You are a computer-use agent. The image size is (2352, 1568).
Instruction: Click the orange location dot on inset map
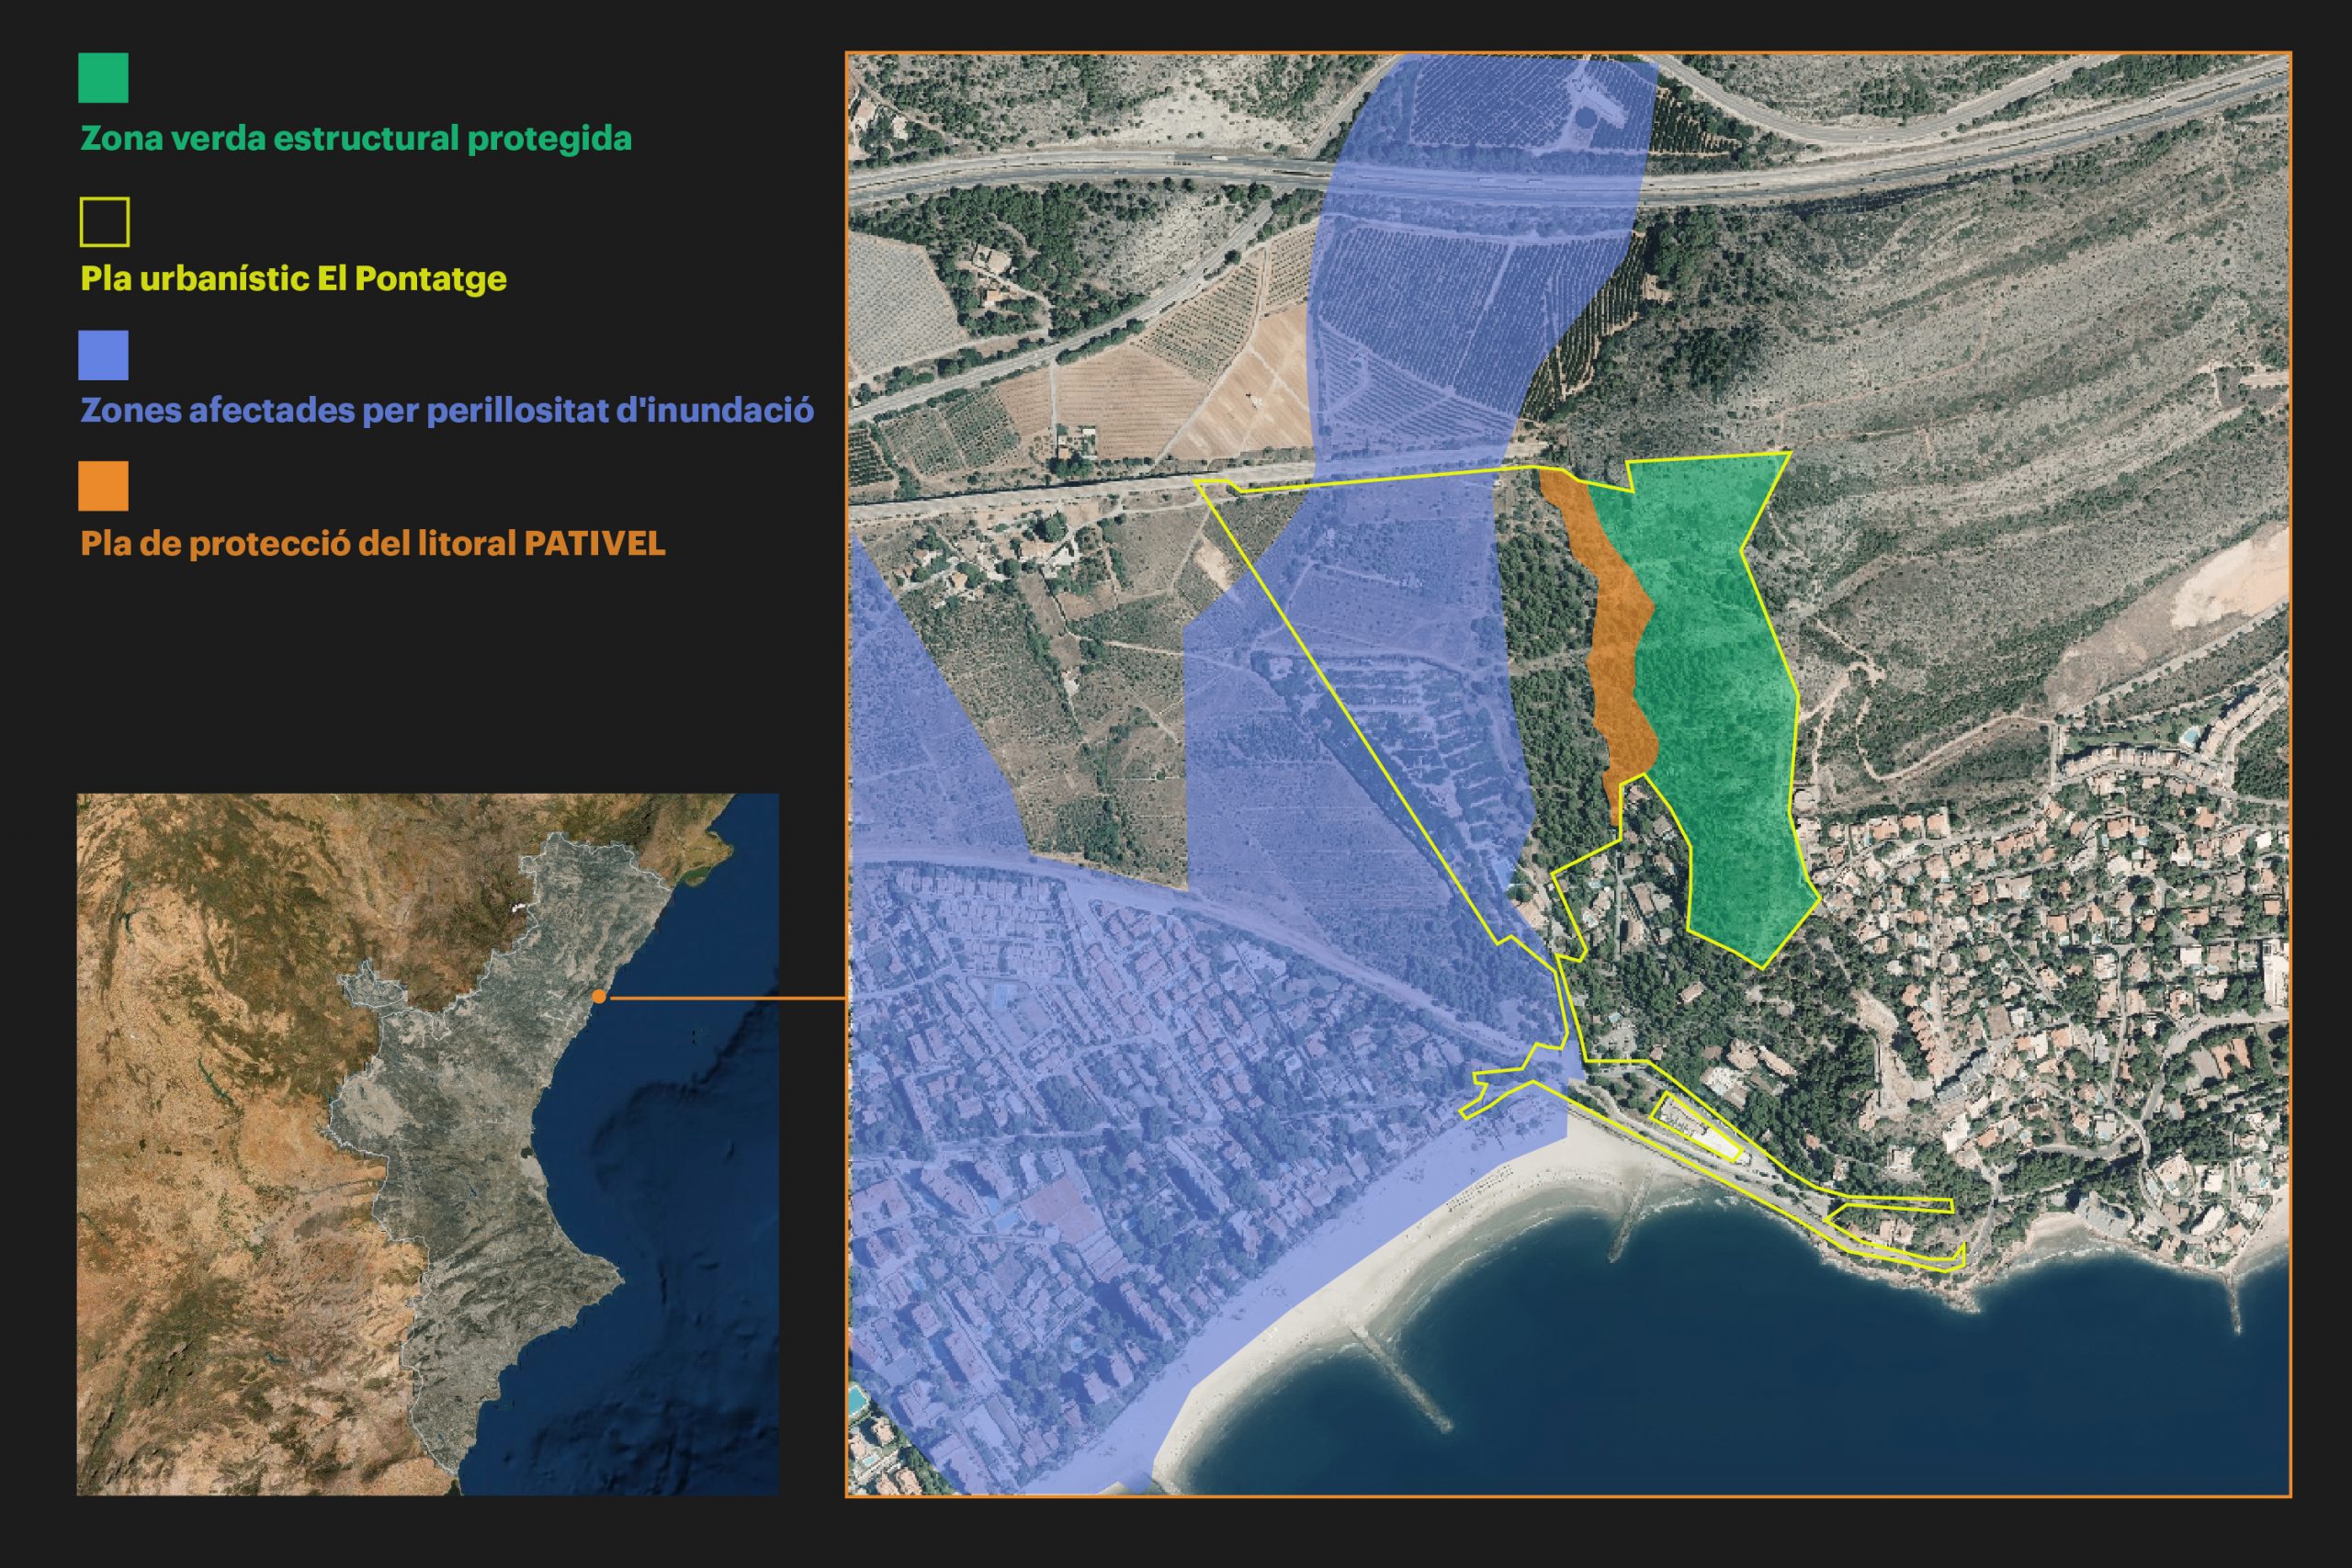click(x=598, y=996)
